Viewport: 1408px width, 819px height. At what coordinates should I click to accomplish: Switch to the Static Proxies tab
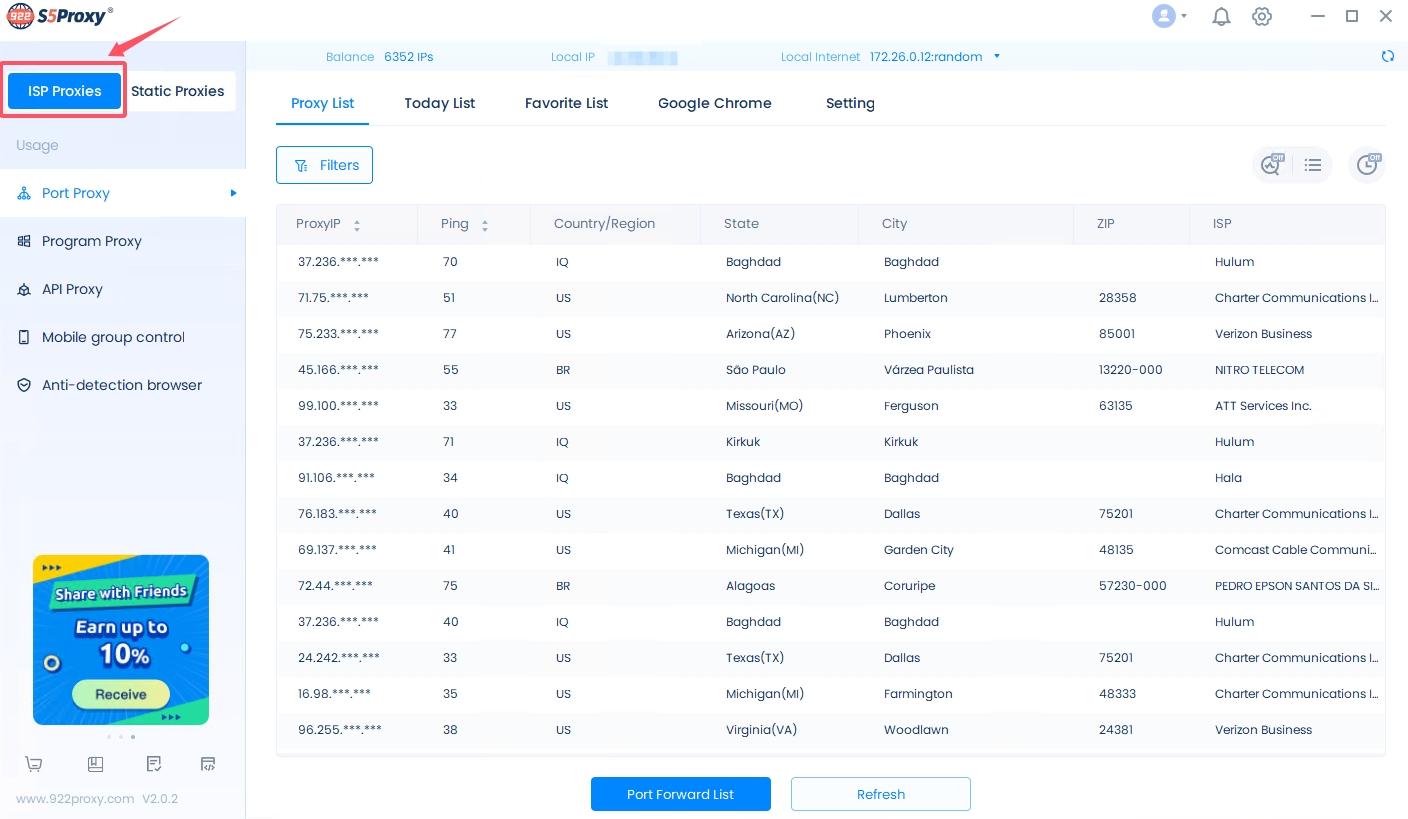click(177, 90)
